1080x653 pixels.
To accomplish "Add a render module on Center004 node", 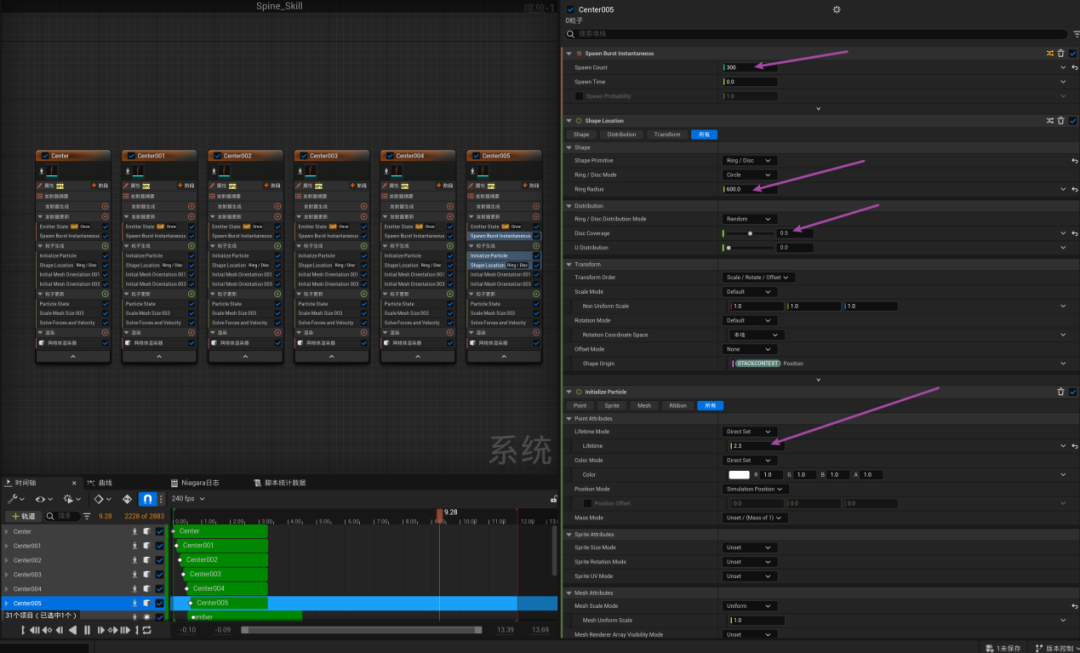I will [450, 333].
